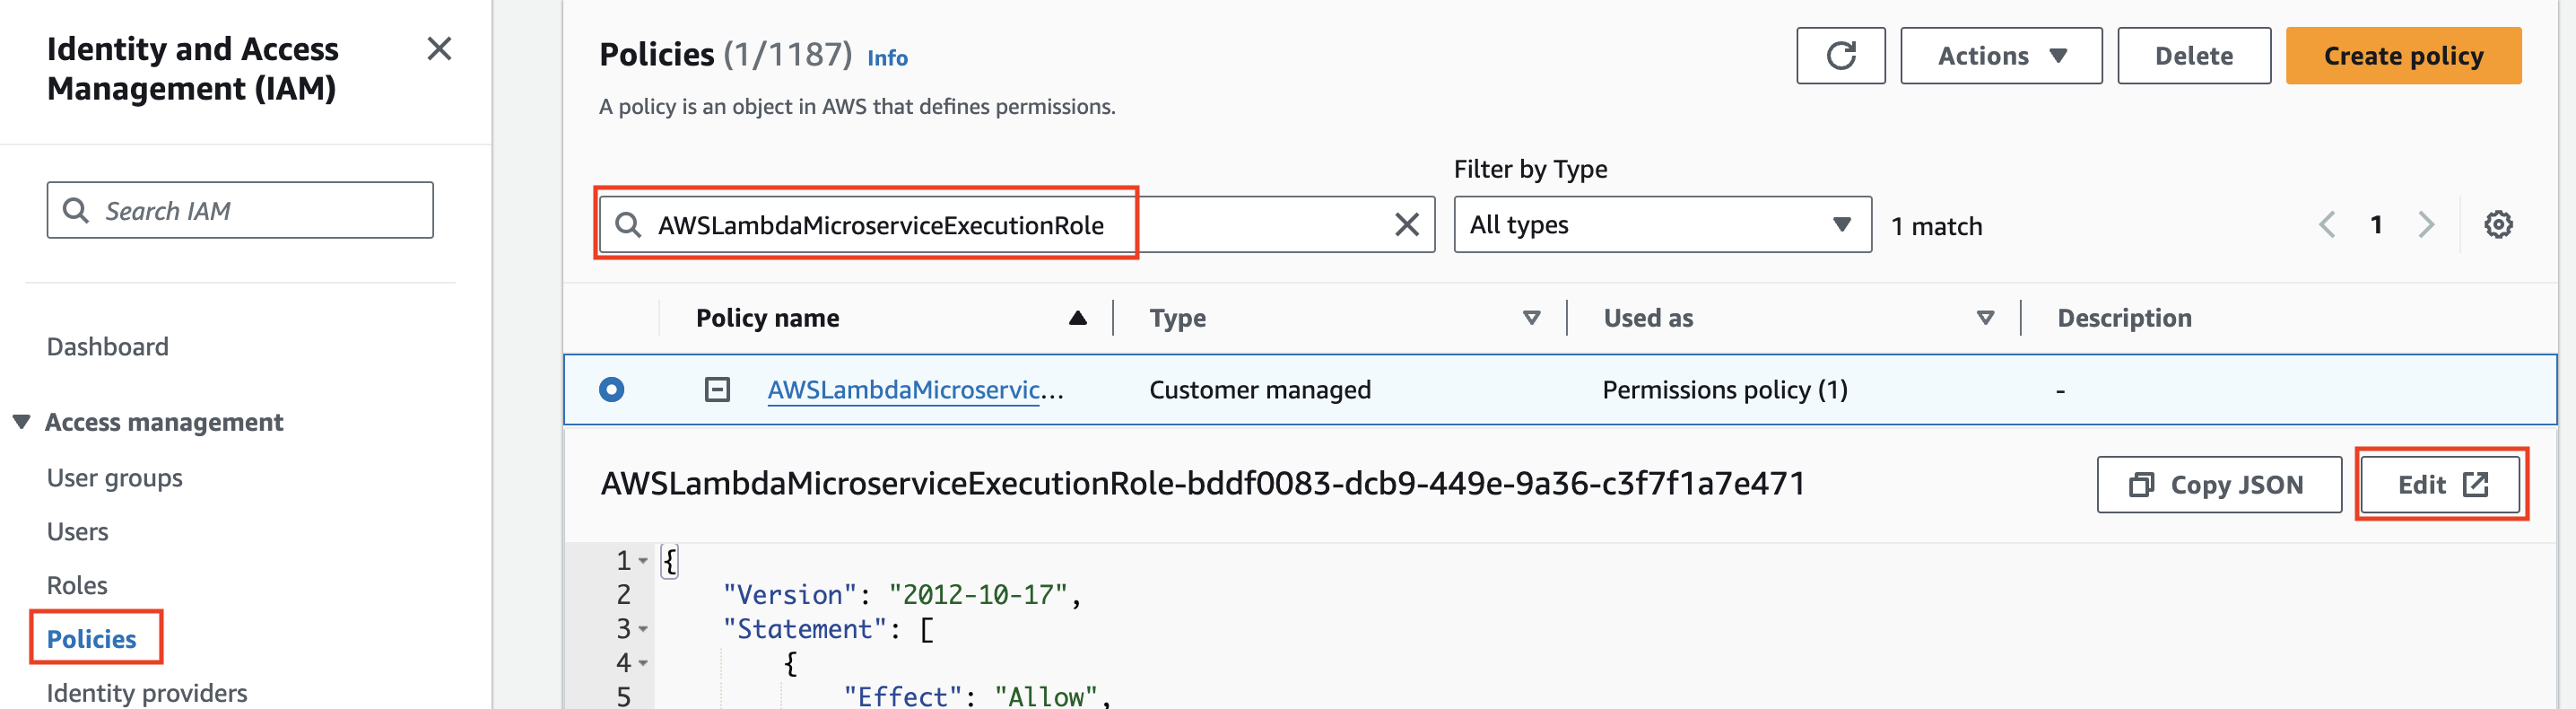This screenshot has width=2576, height=709.
Task: Click the 'Customer managed' type cell
Action: coord(1260,389)
